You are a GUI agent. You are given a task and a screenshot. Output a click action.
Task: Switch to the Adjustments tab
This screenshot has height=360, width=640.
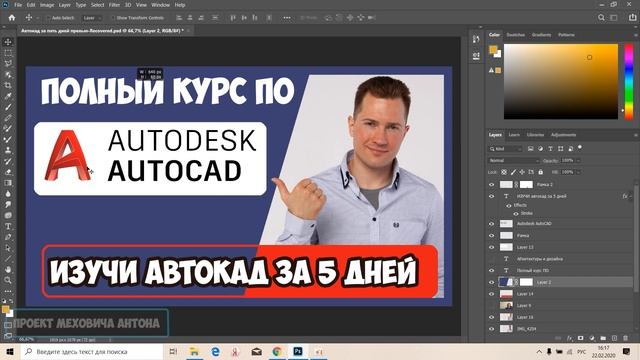pos(563,135)
